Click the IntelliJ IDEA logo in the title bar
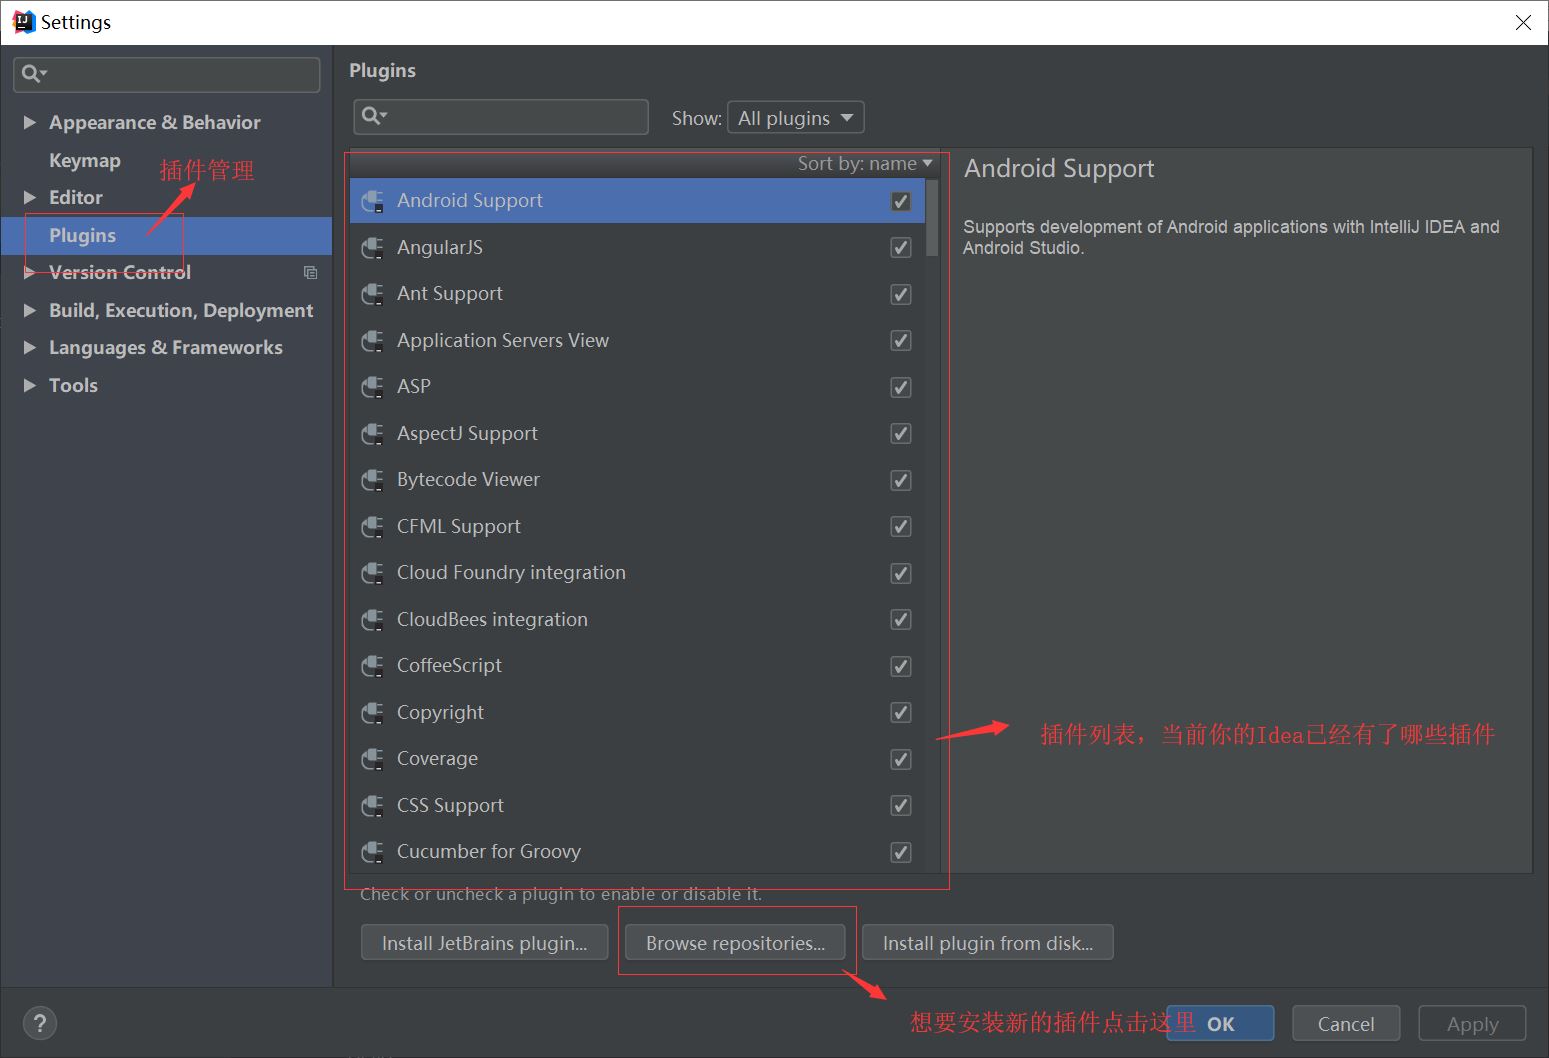Viewport: 1549px width, 1058px height. pos(23,22)
